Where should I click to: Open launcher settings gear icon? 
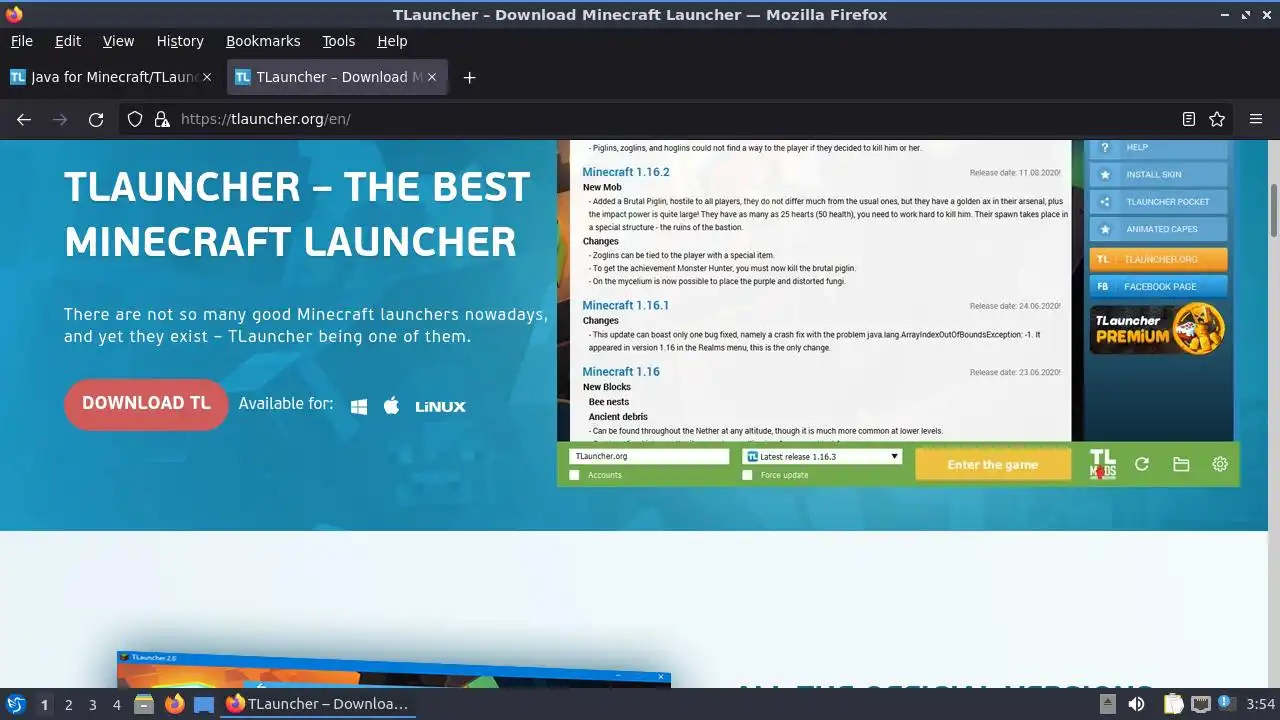click(x=1220, y=464)
